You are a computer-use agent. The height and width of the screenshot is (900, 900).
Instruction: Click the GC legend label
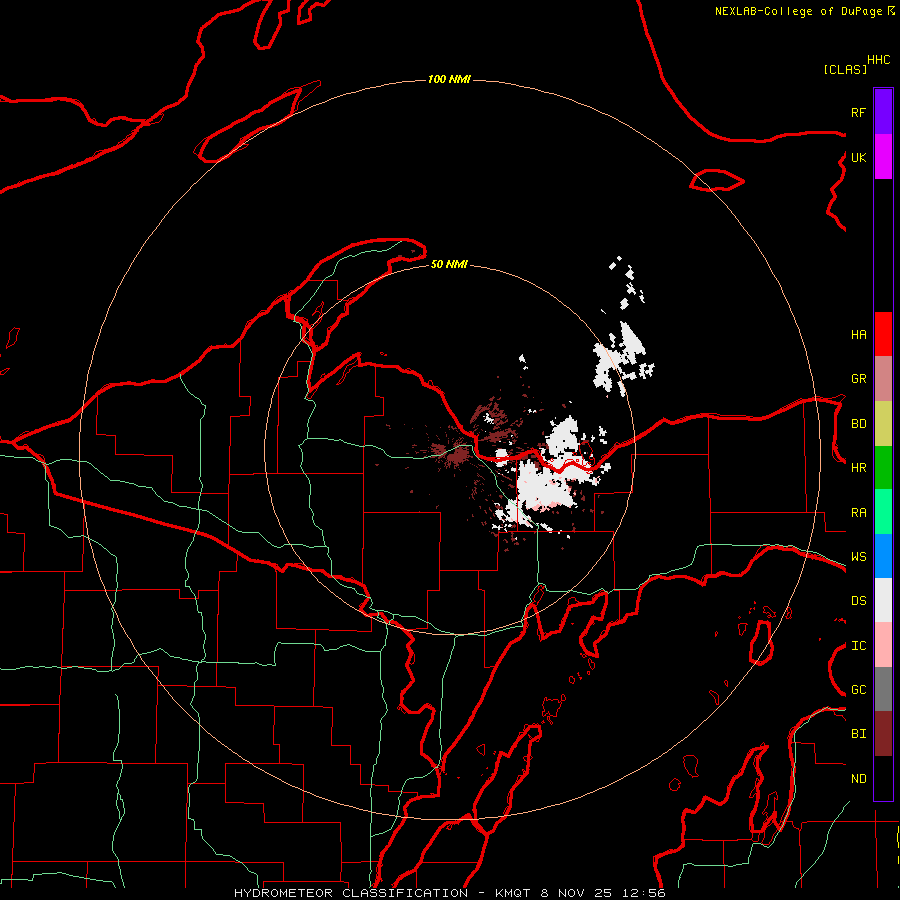858,690
